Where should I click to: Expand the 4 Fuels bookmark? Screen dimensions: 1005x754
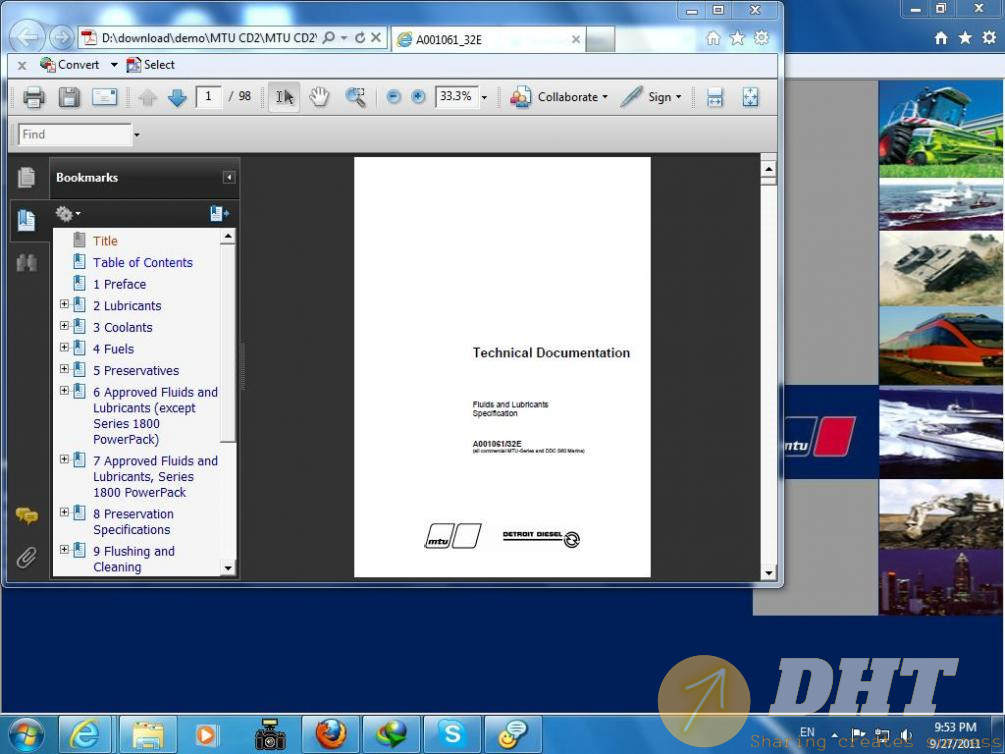click(x=64, y=348)
